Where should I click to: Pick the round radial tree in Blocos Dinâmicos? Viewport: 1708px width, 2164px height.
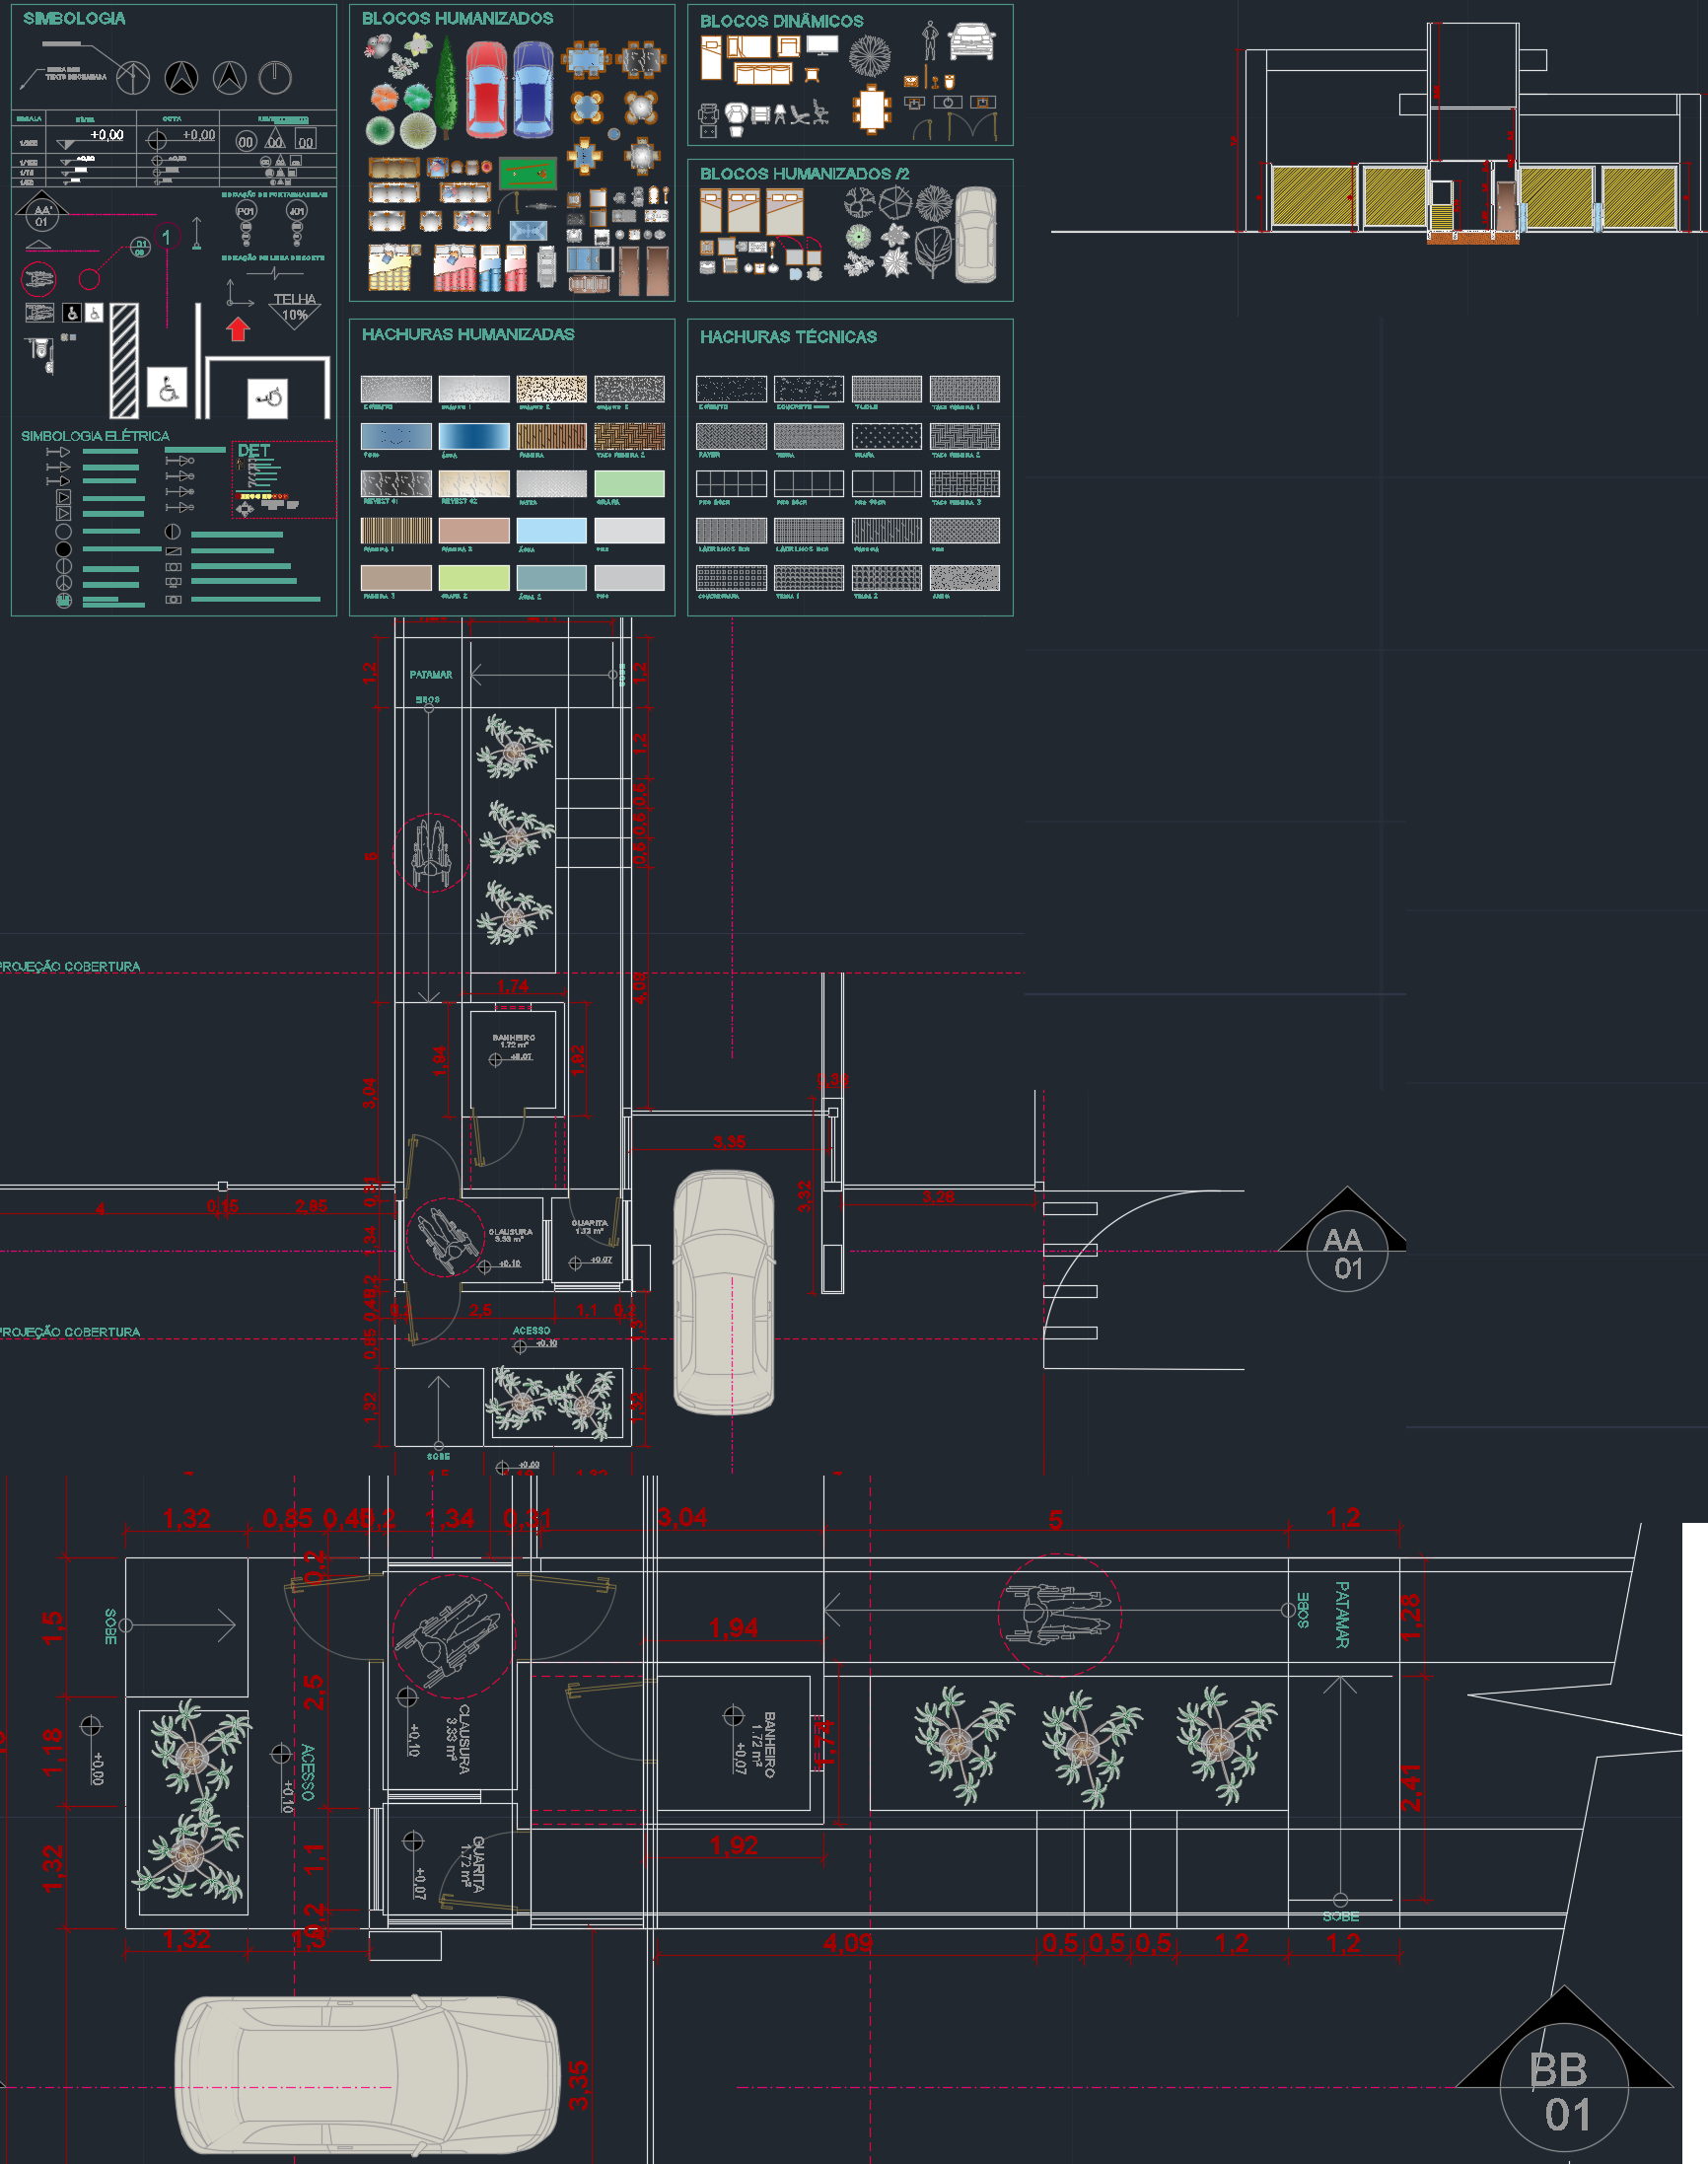coord(870,56)
